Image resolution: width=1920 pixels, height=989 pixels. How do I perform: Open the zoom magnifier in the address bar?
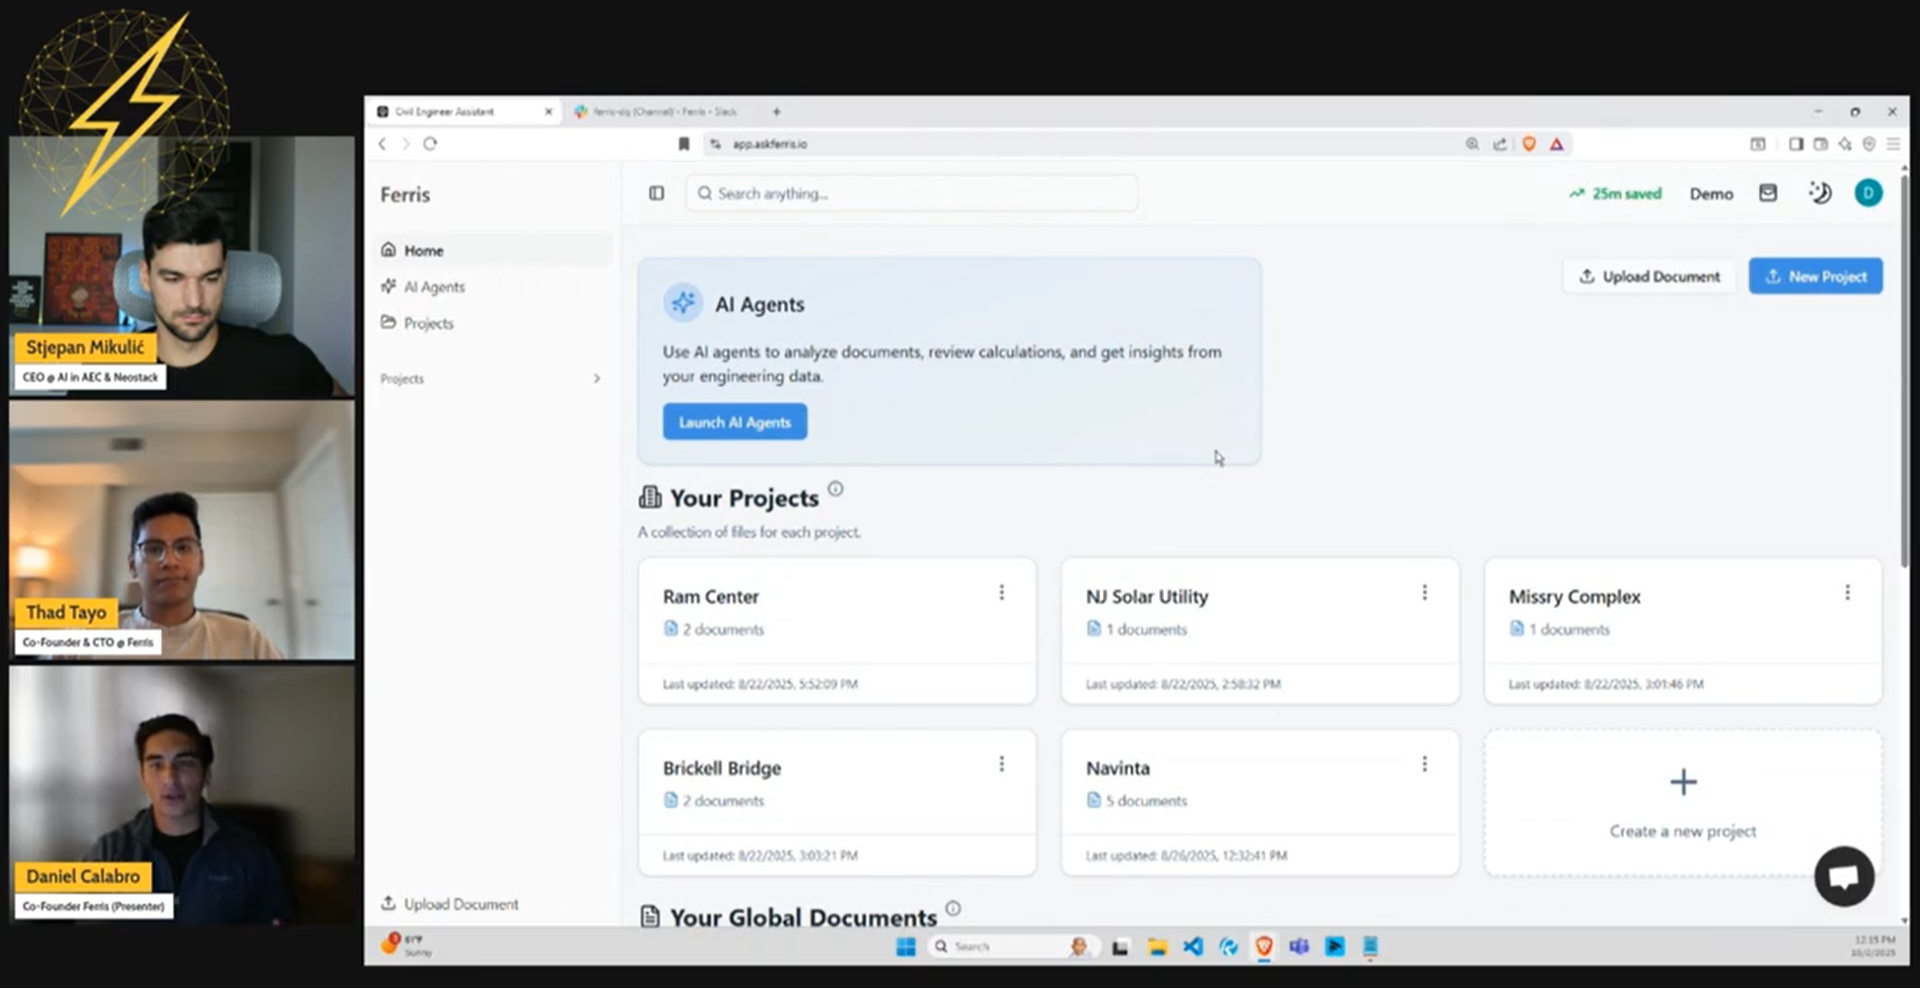pos(1472,144)
